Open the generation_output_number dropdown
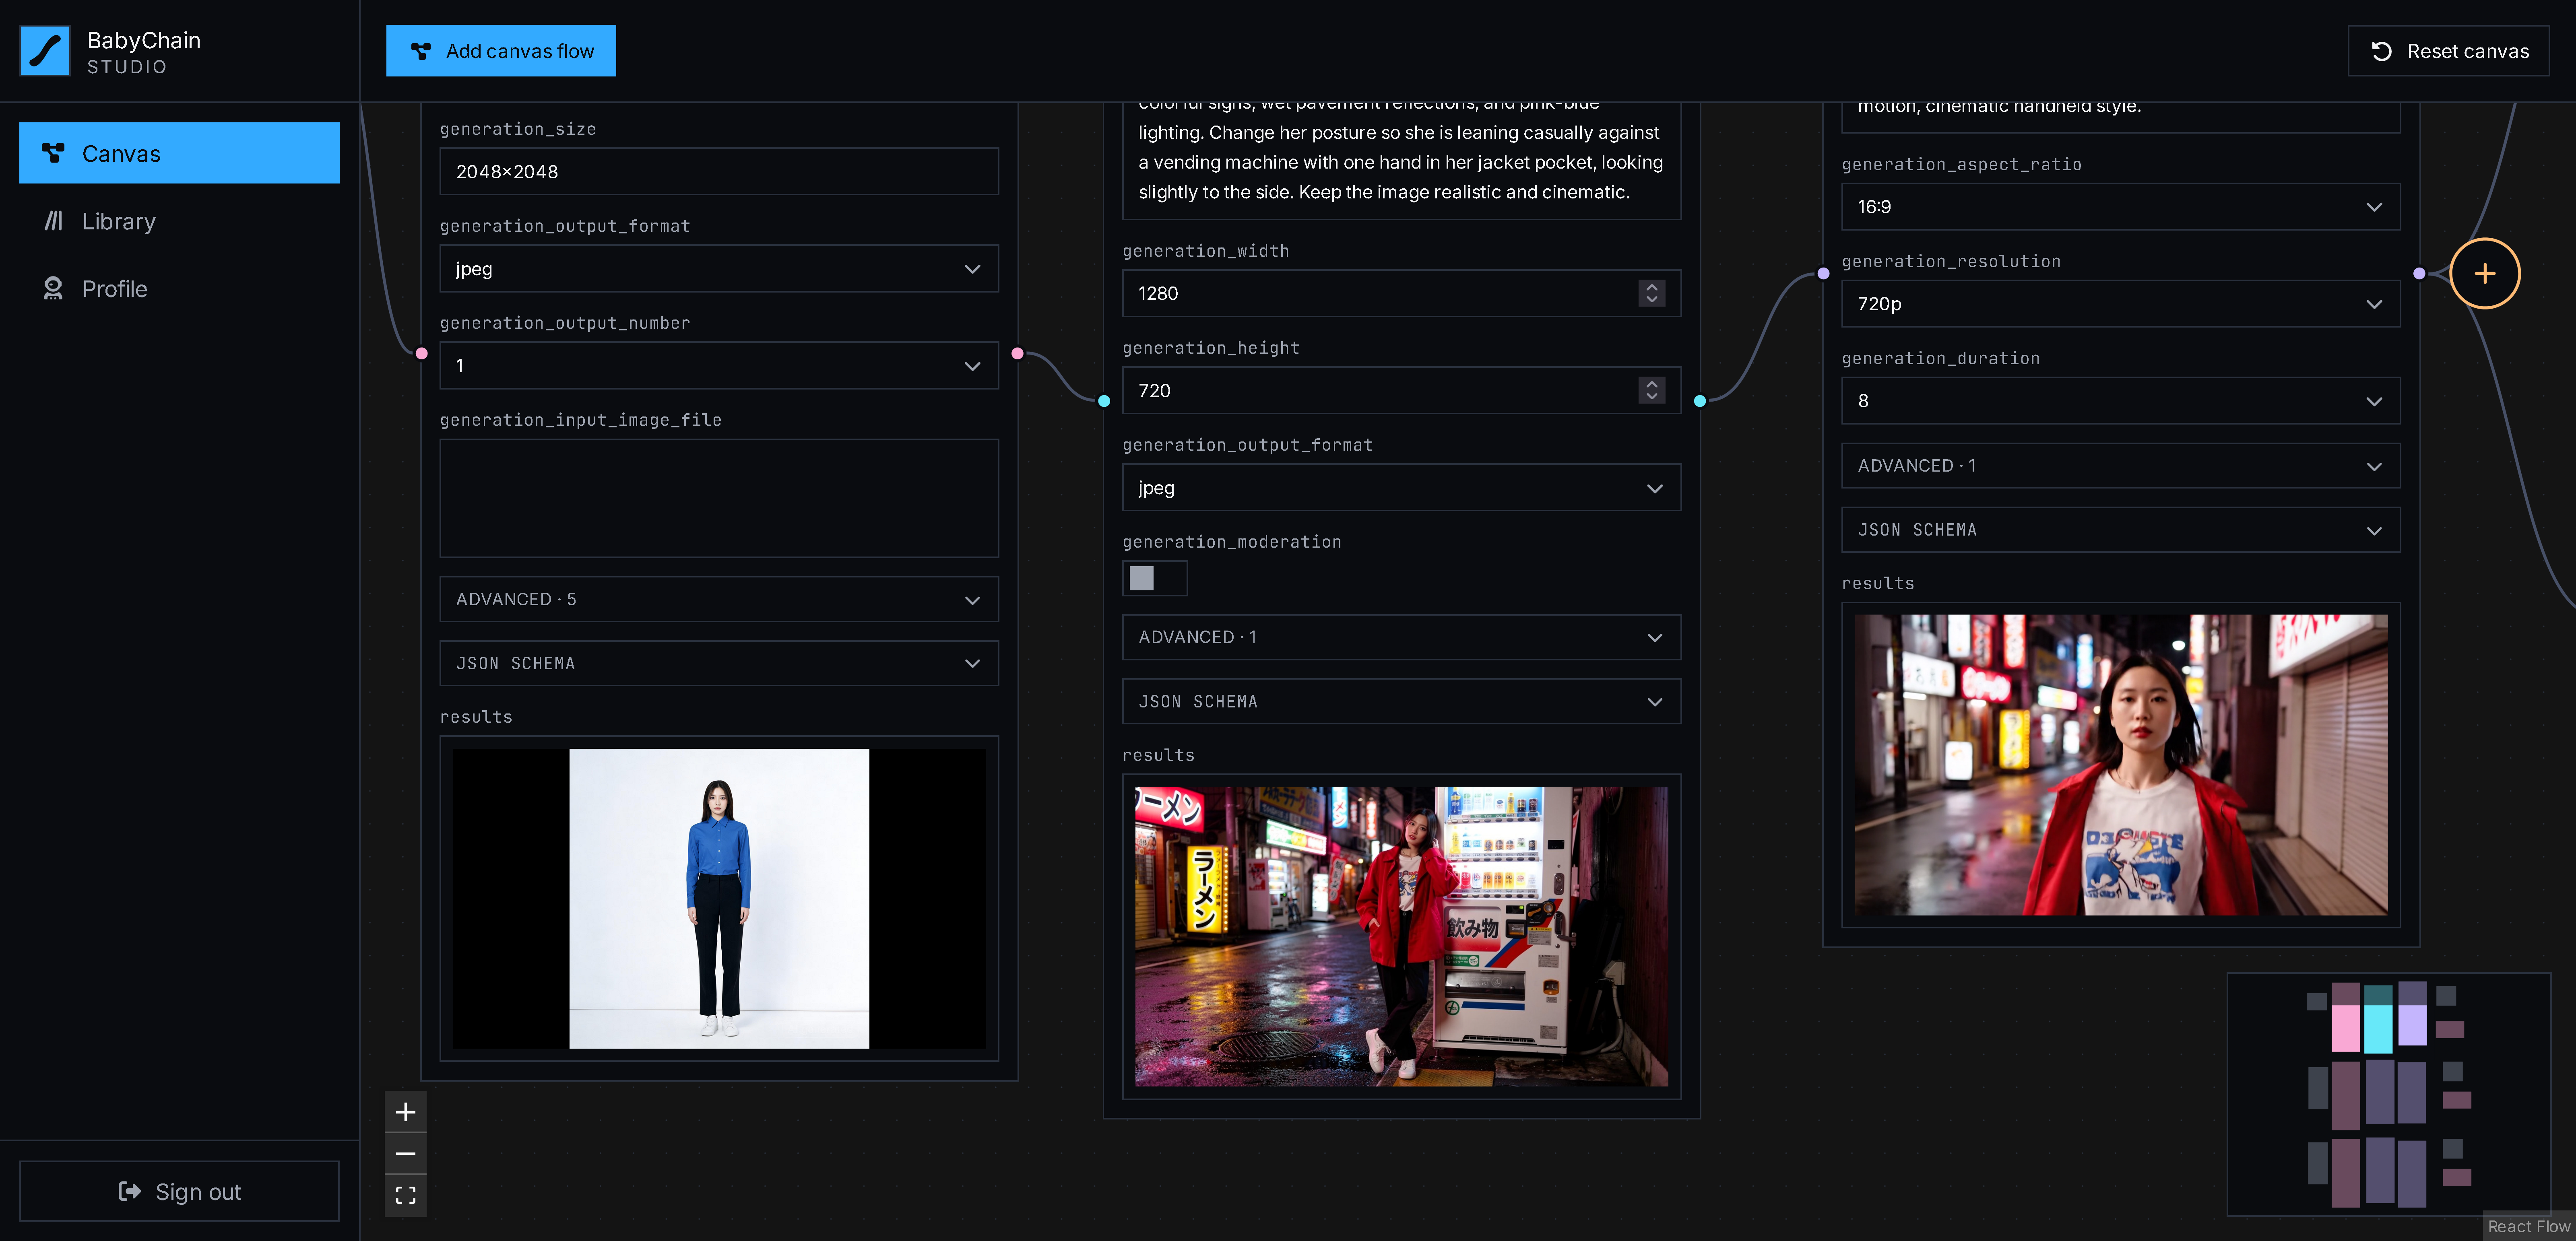 tap(719, 366)
